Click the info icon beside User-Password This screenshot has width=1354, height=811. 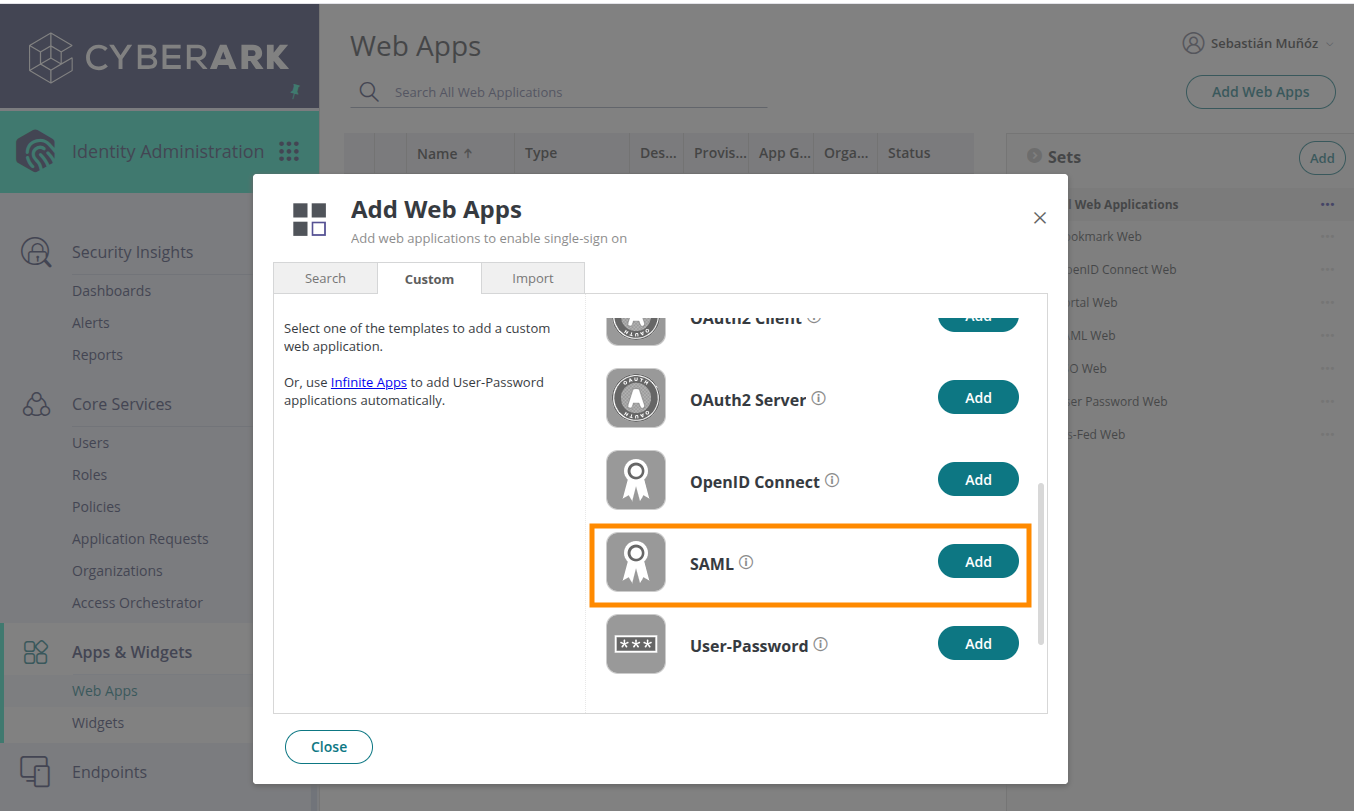(821, 645)
